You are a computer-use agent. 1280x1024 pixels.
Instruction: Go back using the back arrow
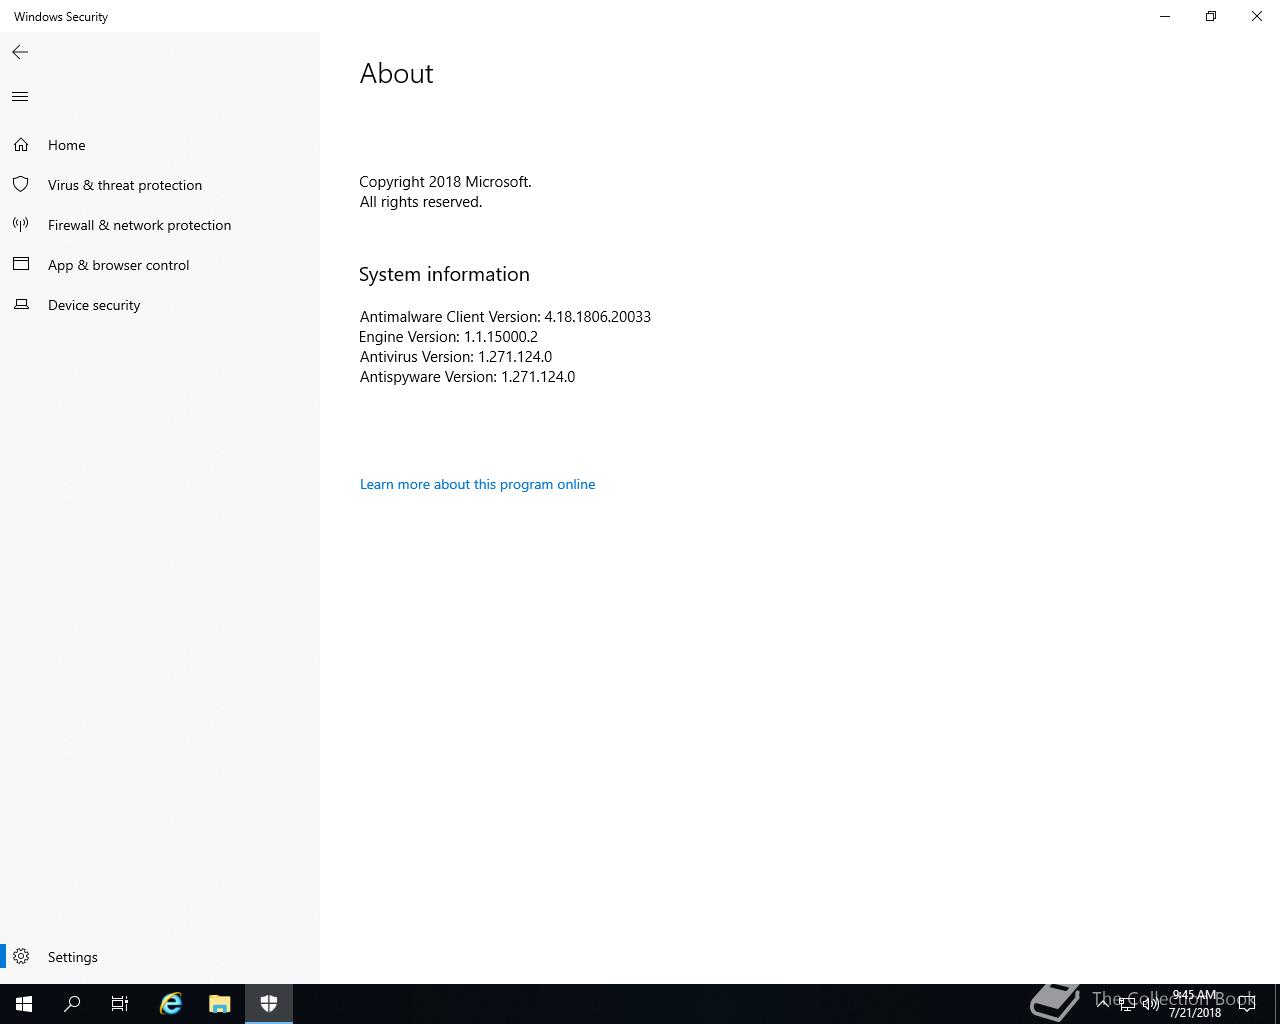coord(20,52)
